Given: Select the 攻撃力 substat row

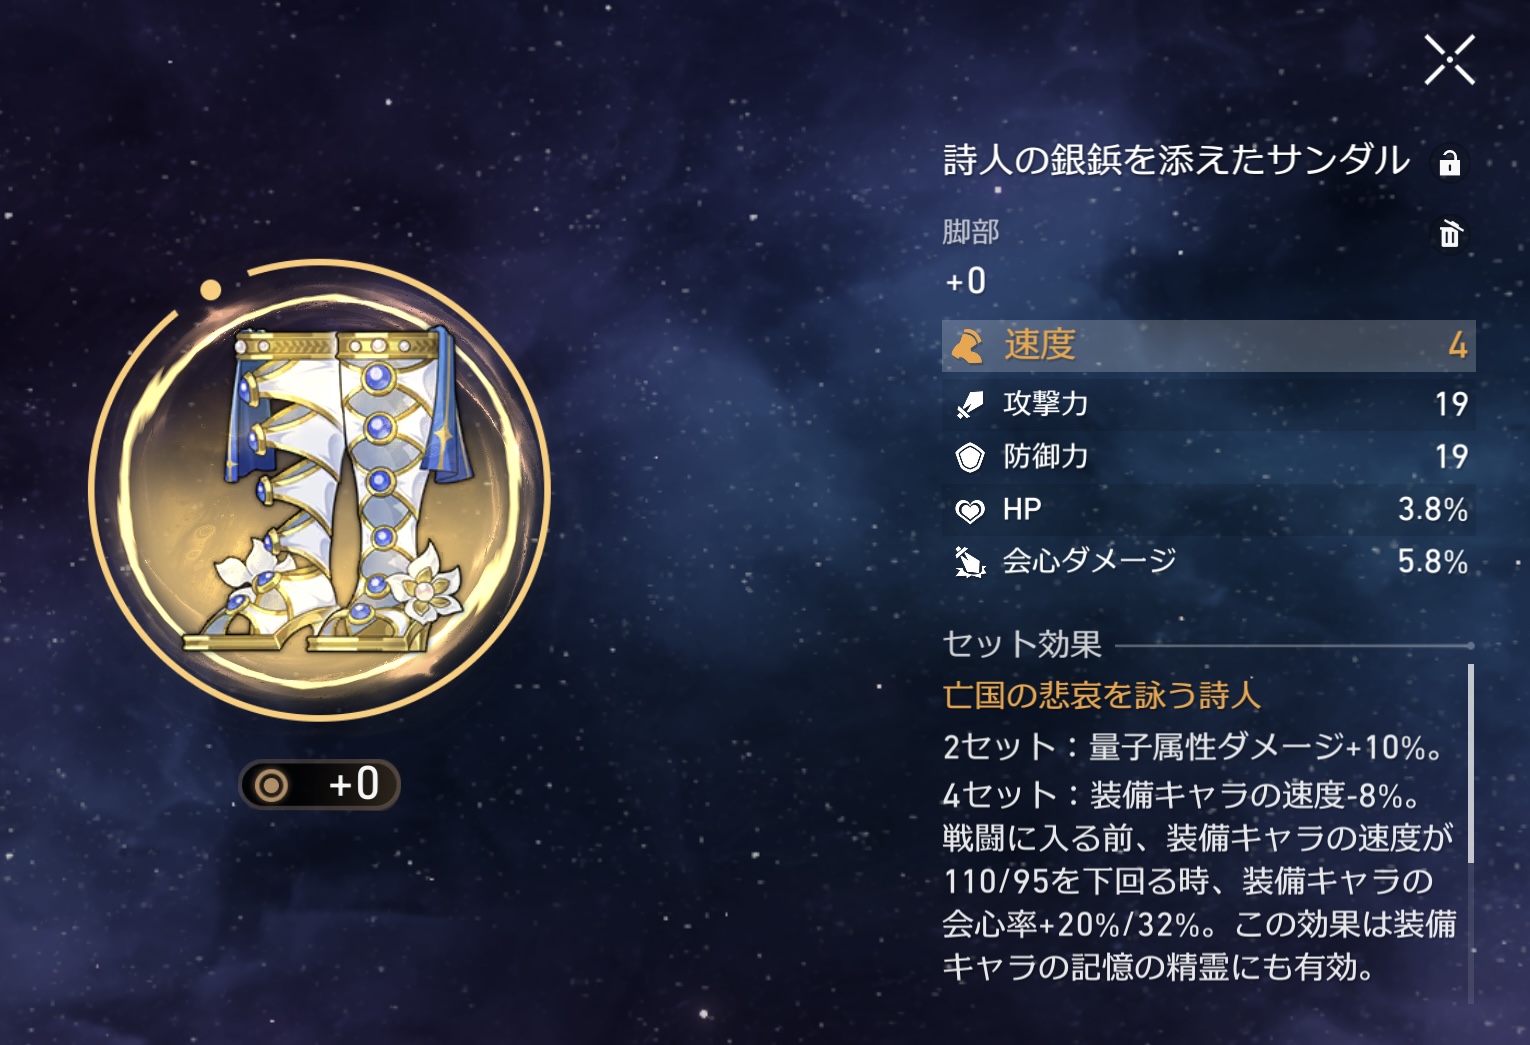Looking at the screenshot, I should (x=1208, y=404).
